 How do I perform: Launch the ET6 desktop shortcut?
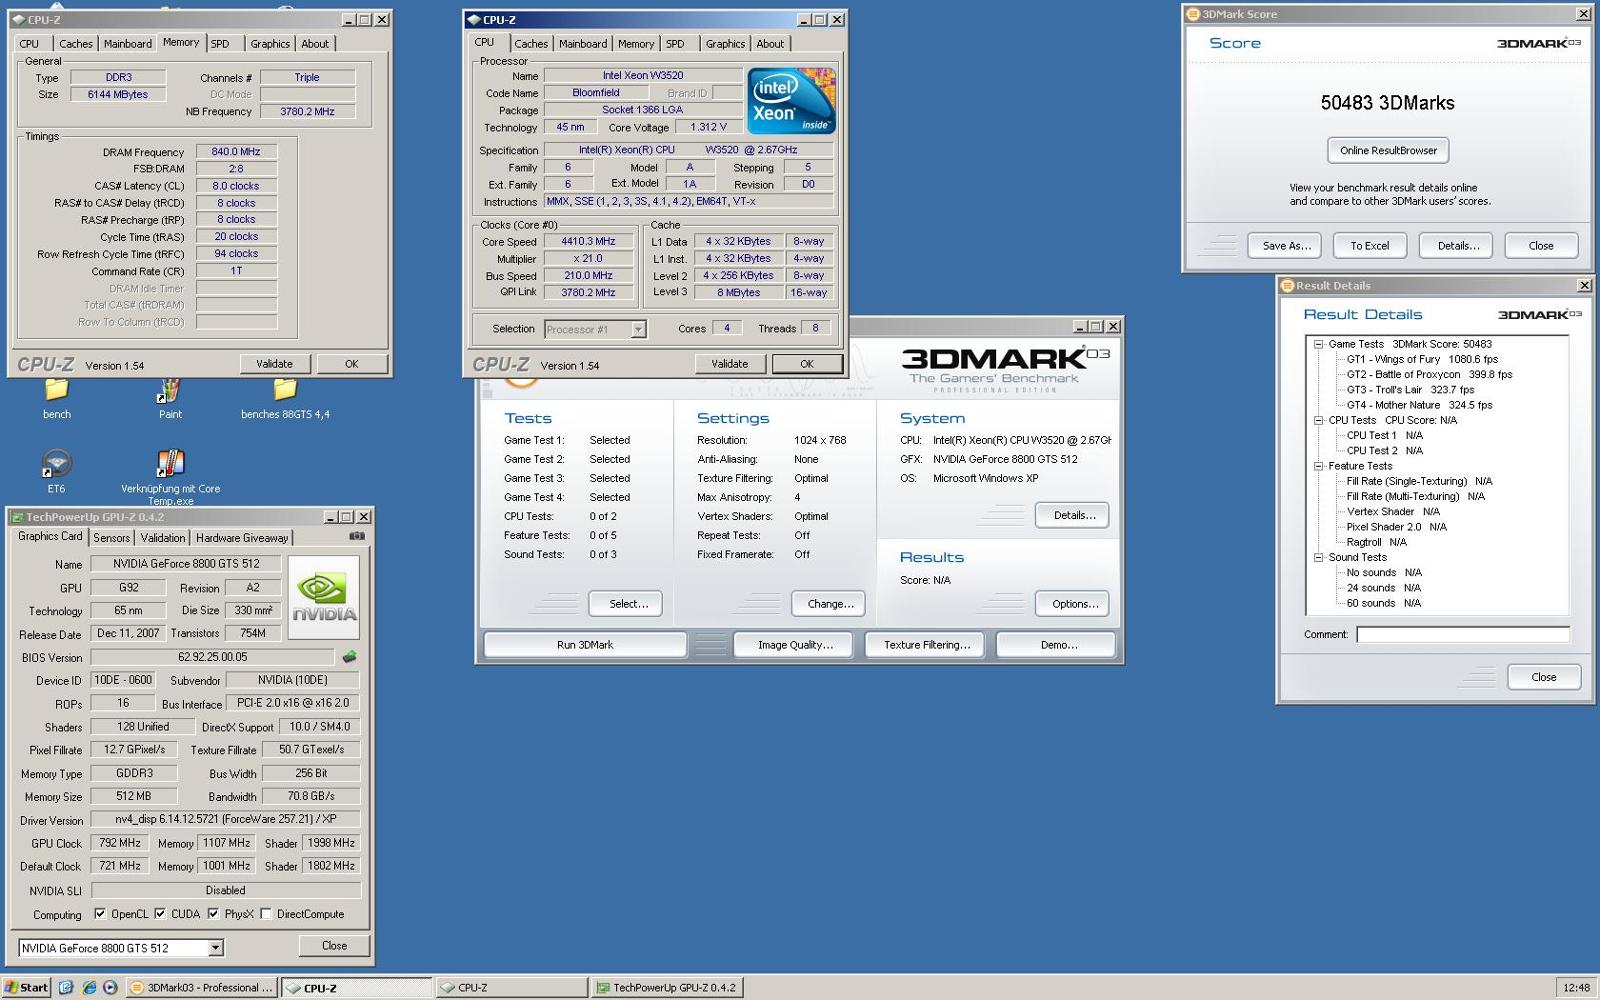point(56,470)
